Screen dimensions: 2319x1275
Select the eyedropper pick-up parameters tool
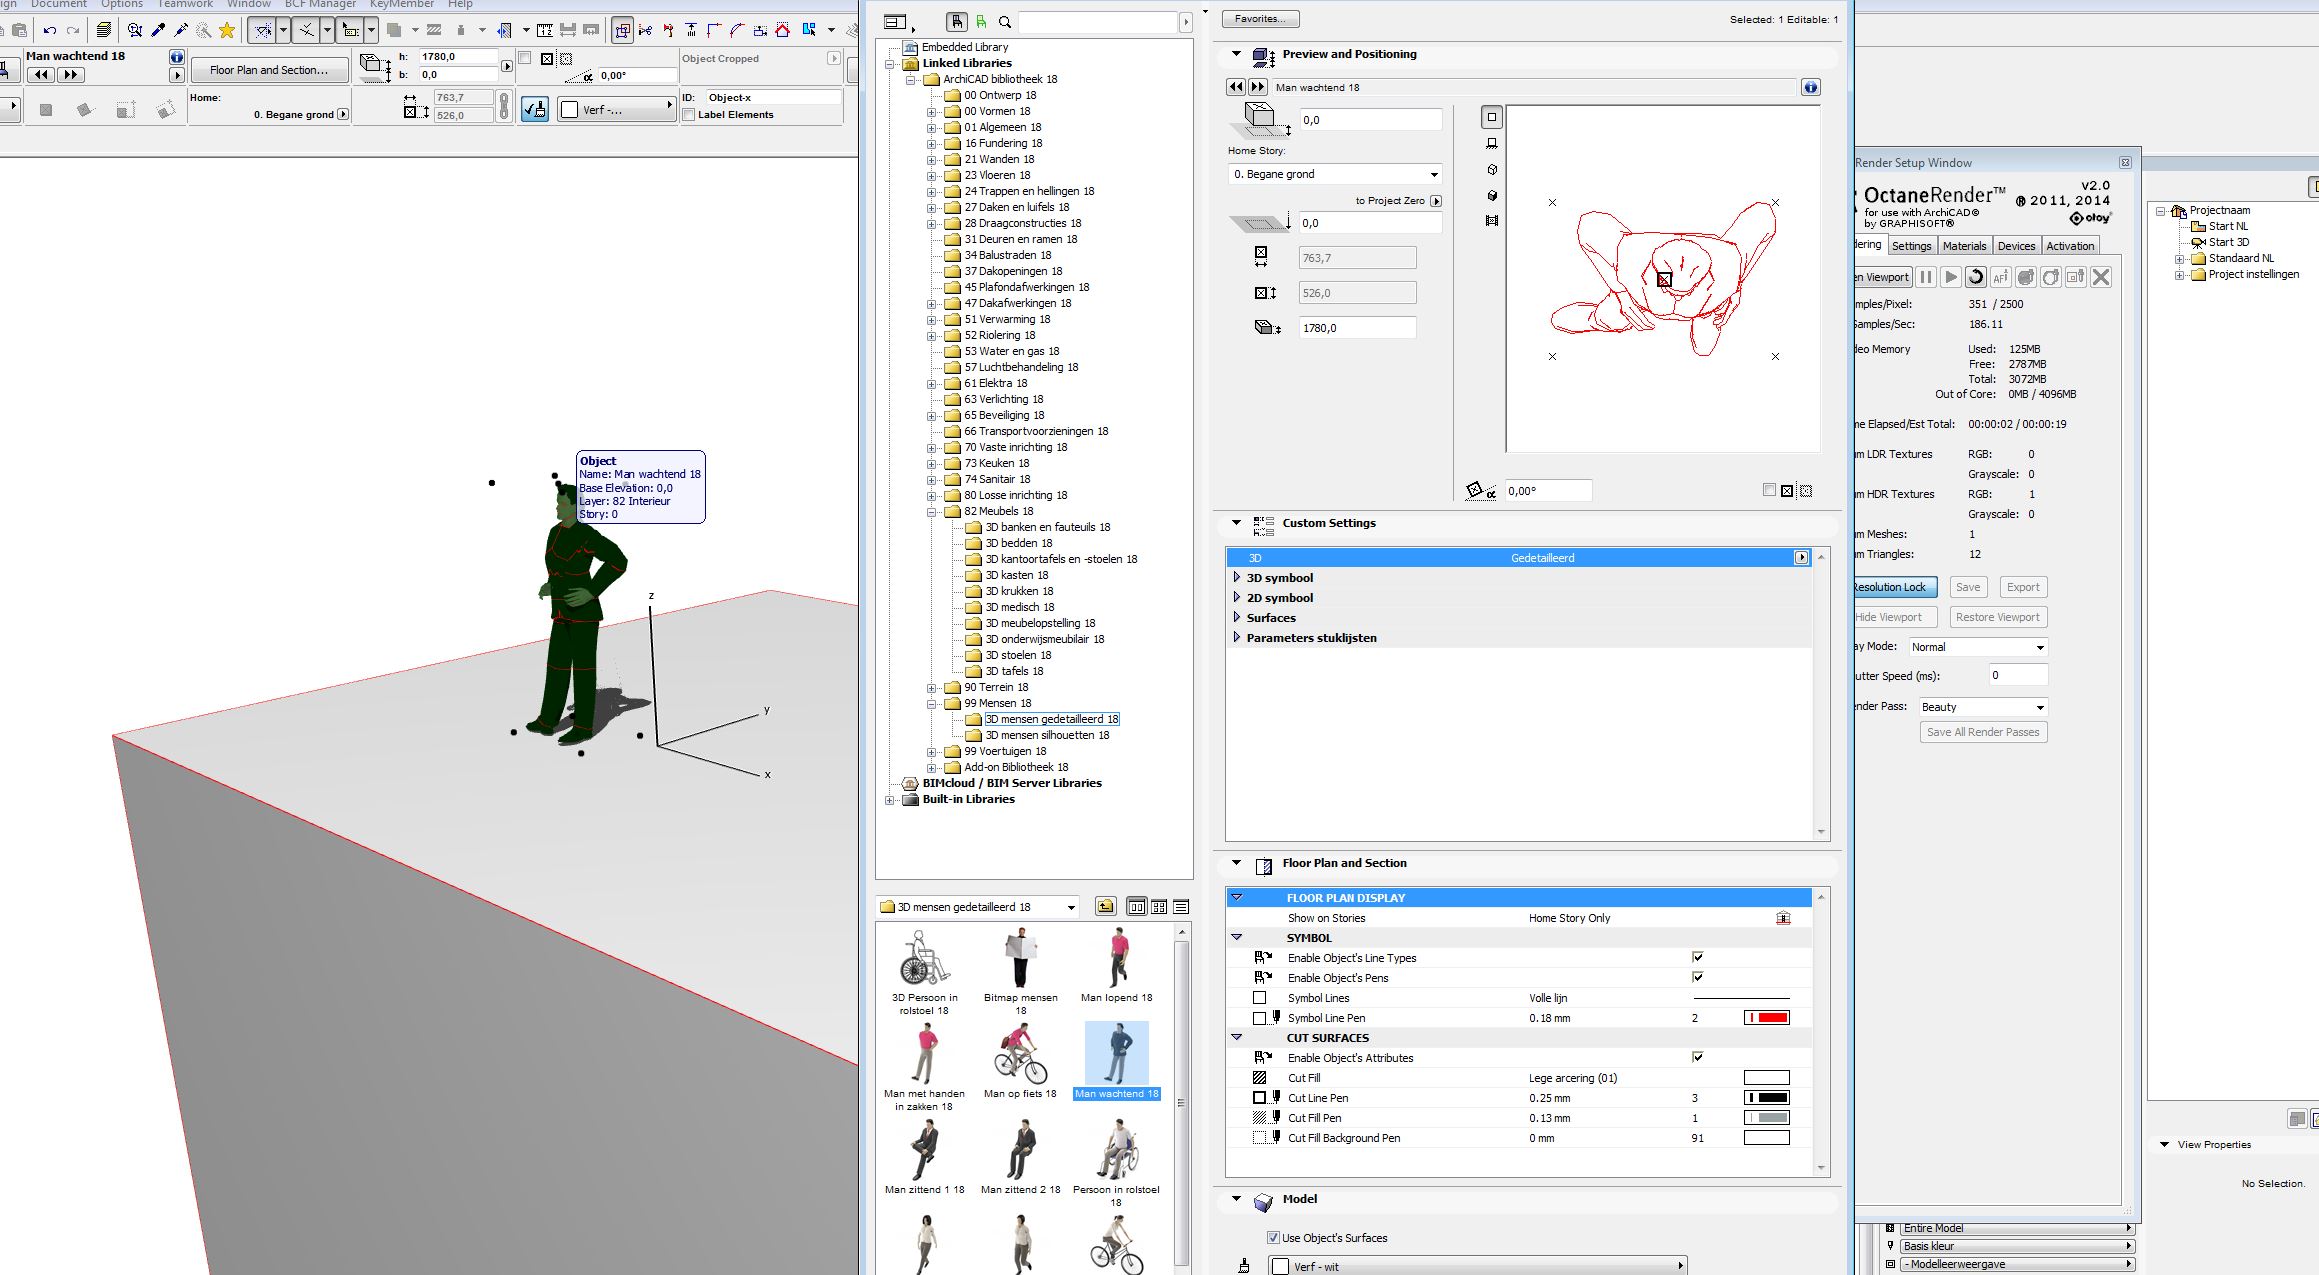click(158, 30)
